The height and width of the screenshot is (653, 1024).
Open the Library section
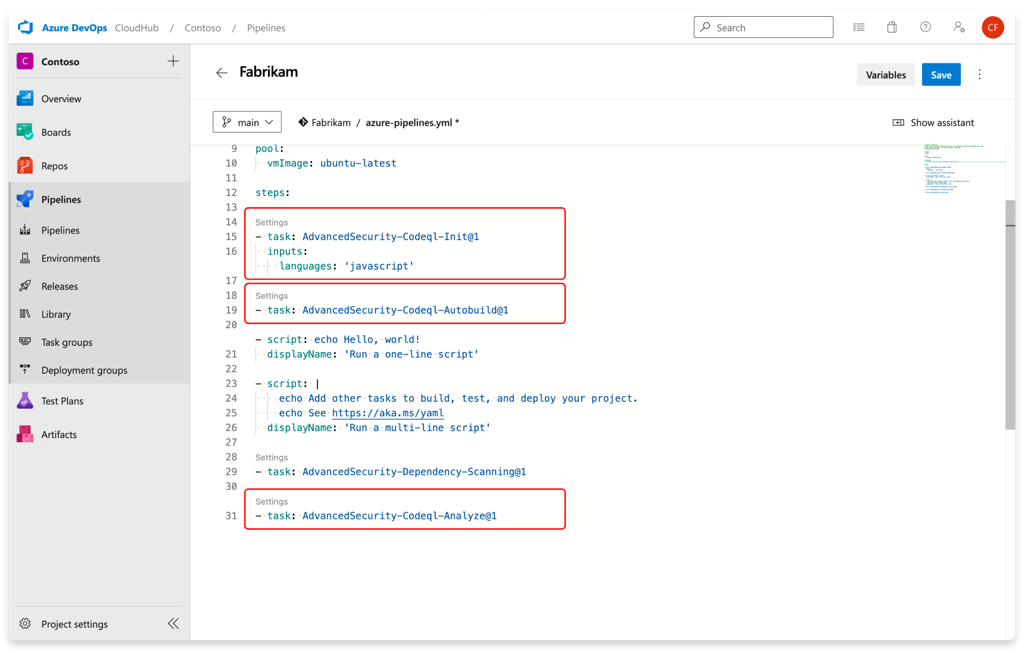(x=60, y=314)
